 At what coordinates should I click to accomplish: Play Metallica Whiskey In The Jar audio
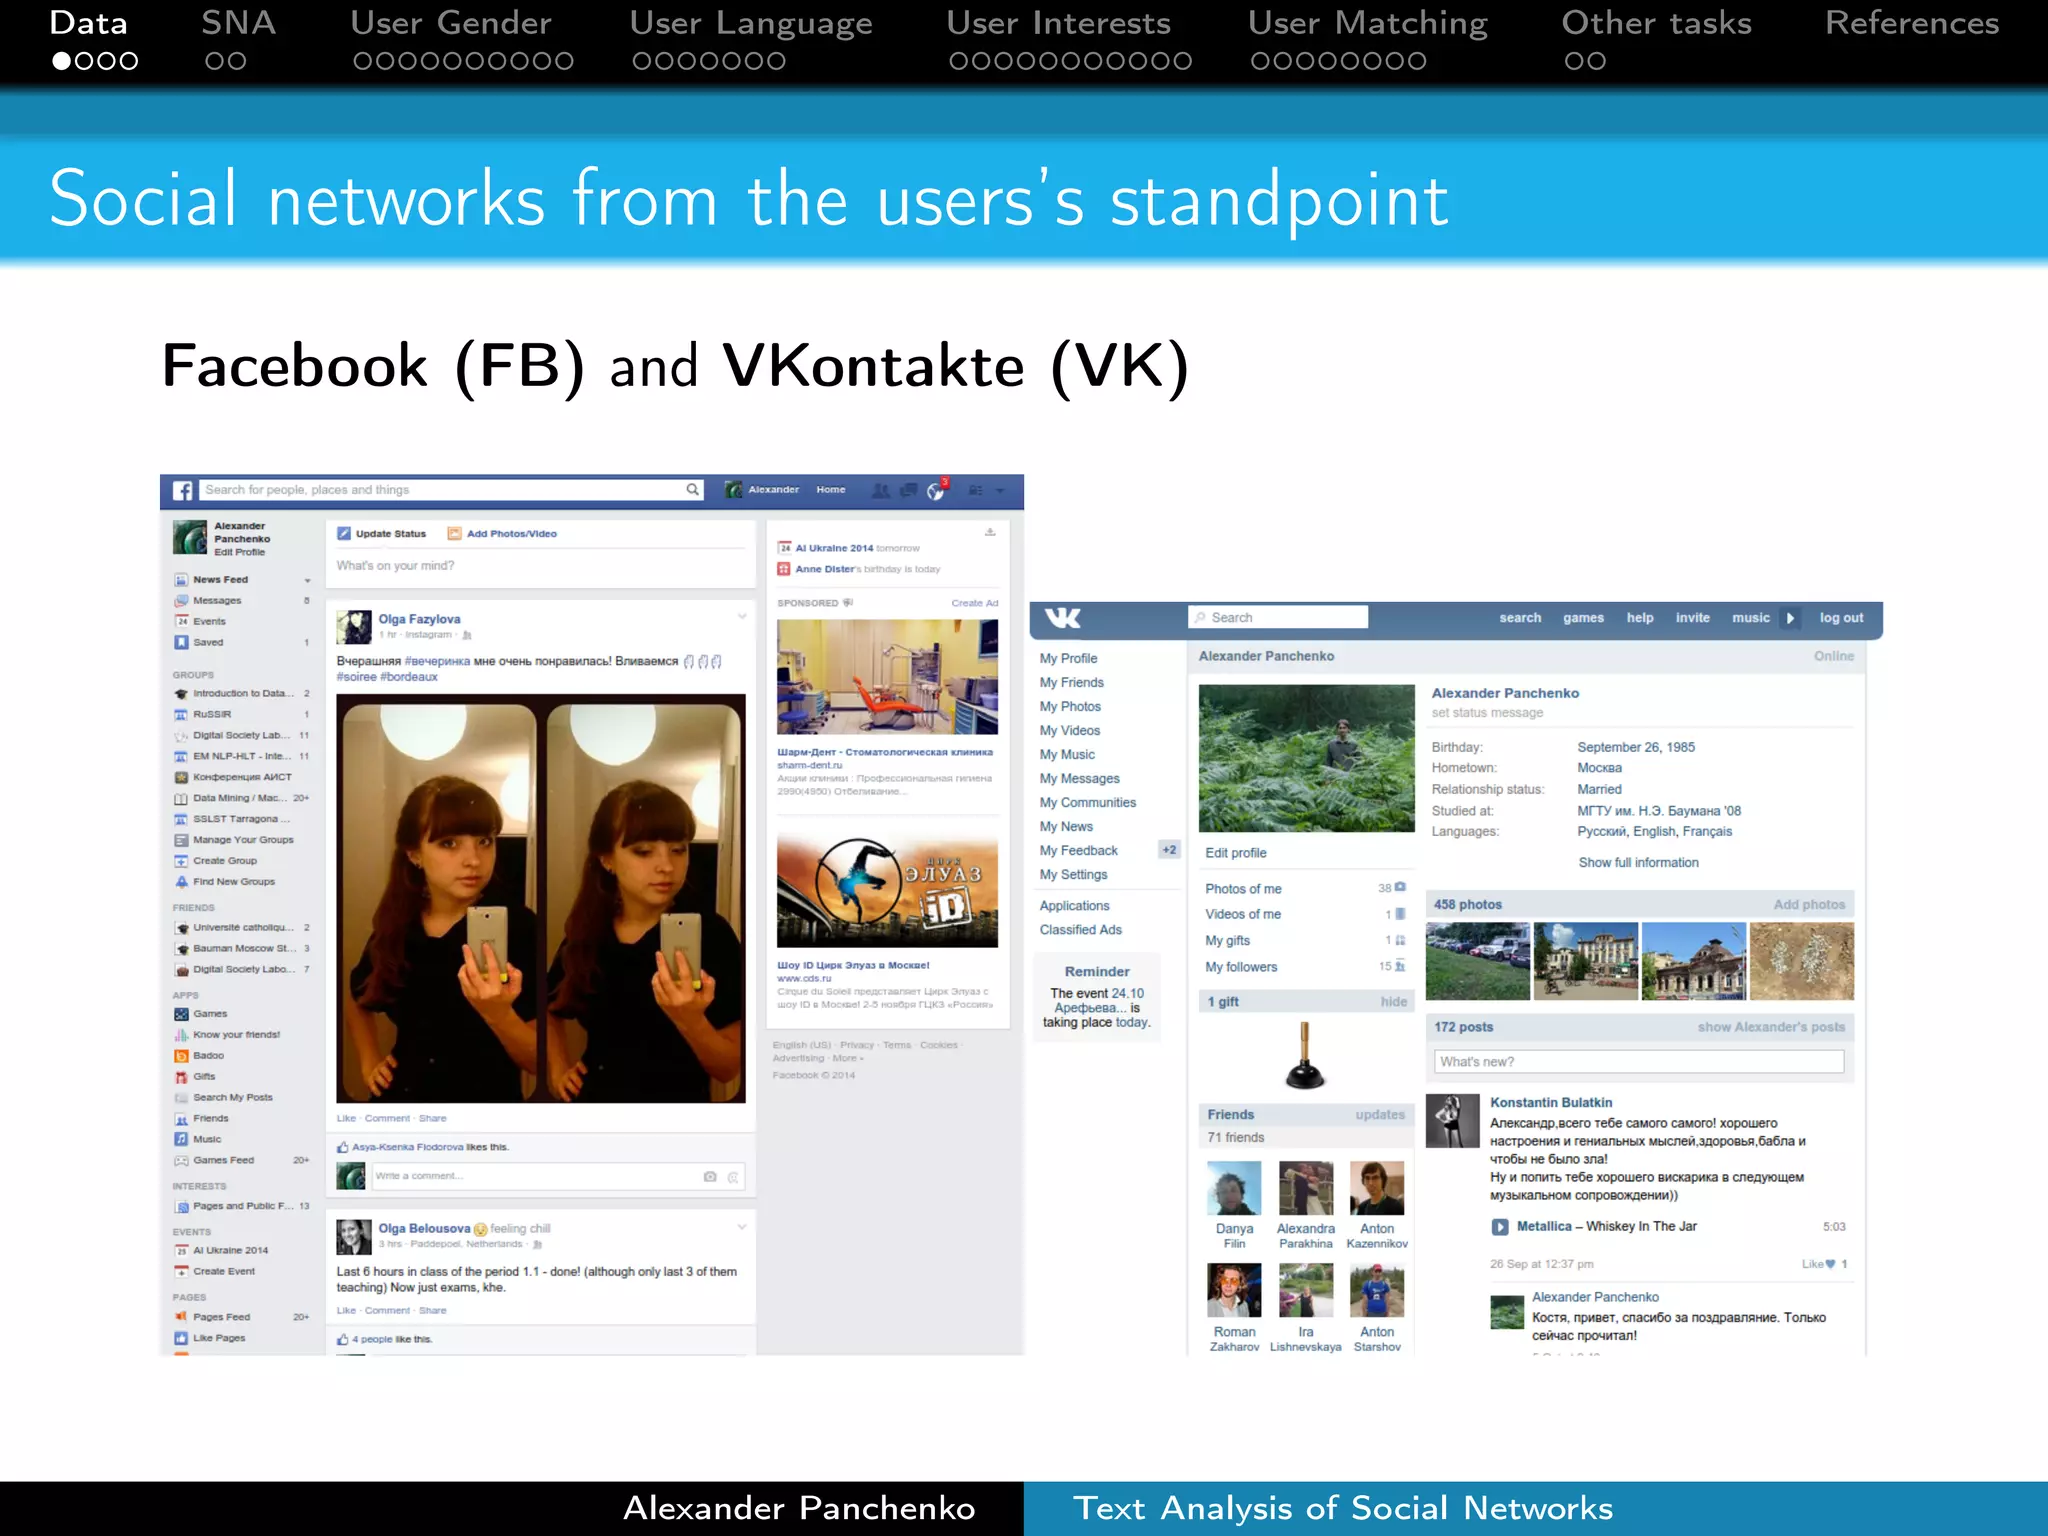coord(1500,1227)
